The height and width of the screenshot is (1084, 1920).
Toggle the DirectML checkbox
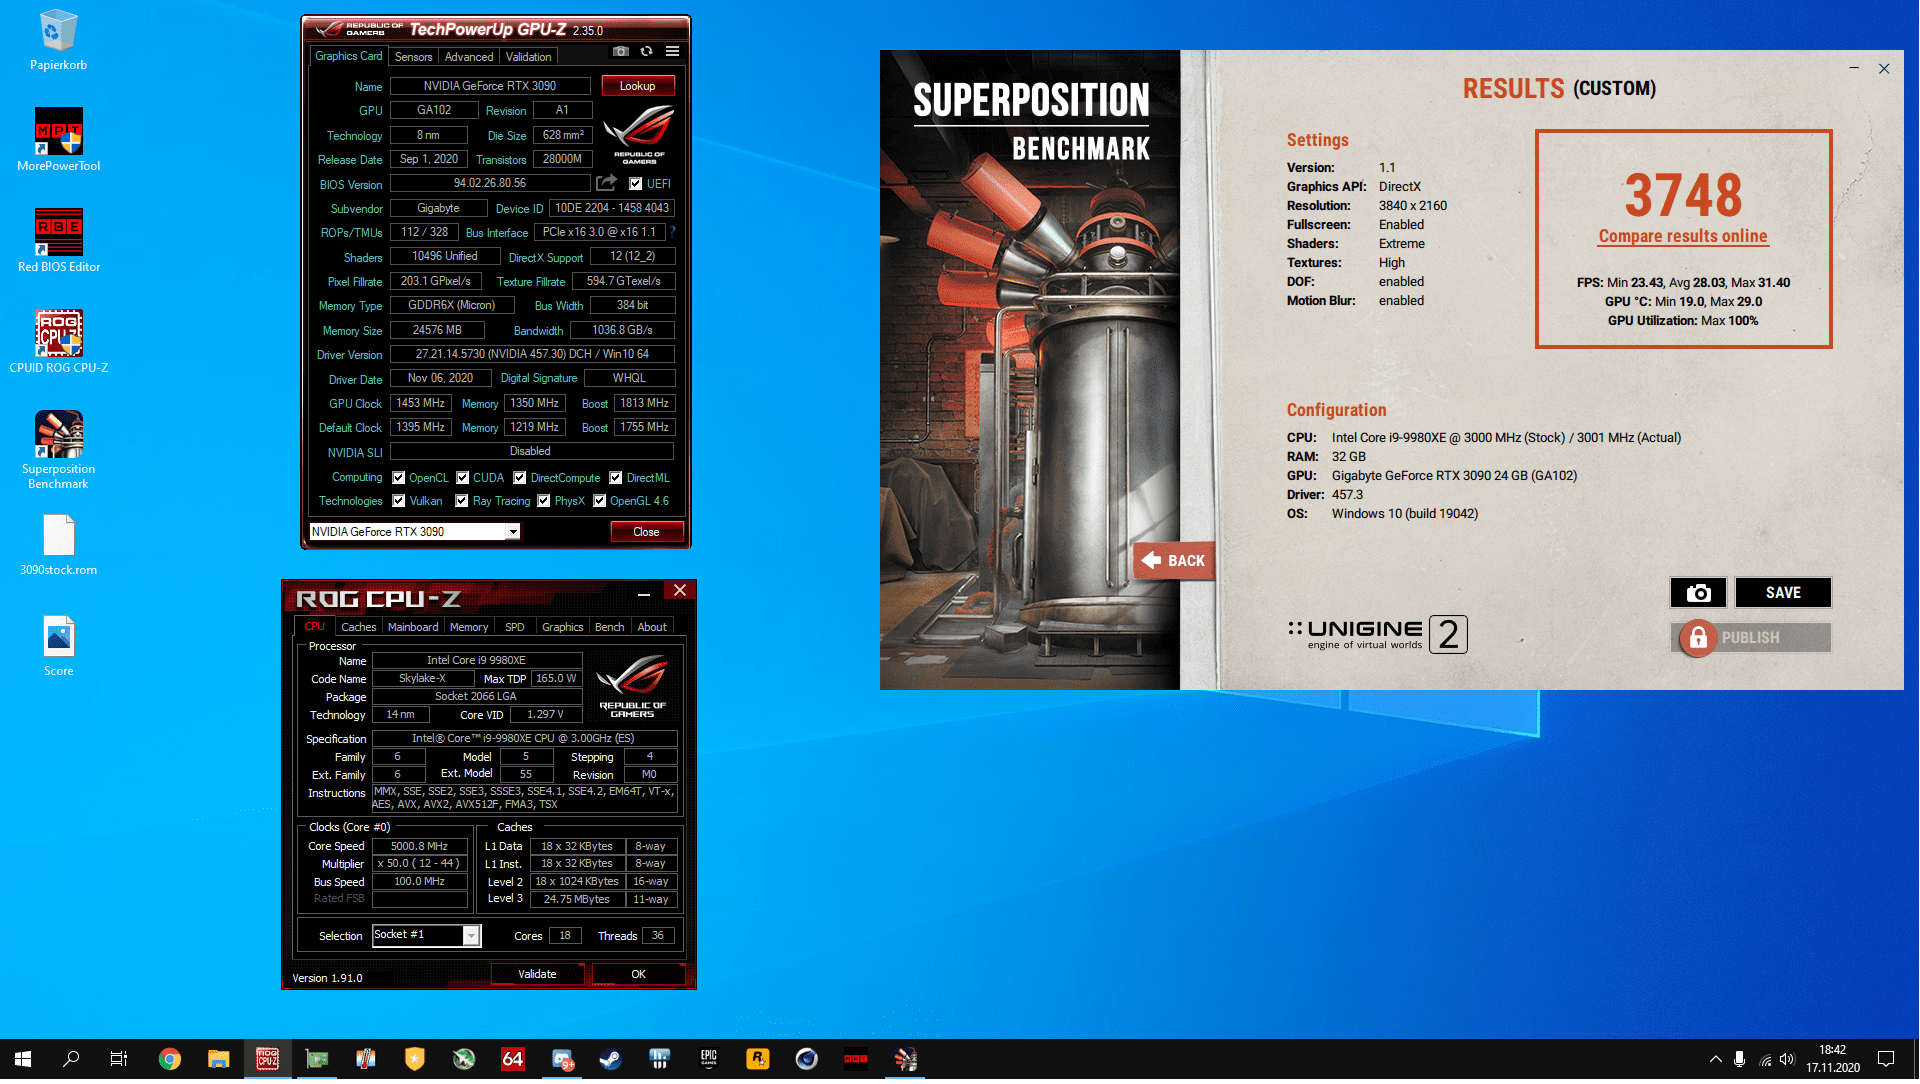[x=616, y=478]
